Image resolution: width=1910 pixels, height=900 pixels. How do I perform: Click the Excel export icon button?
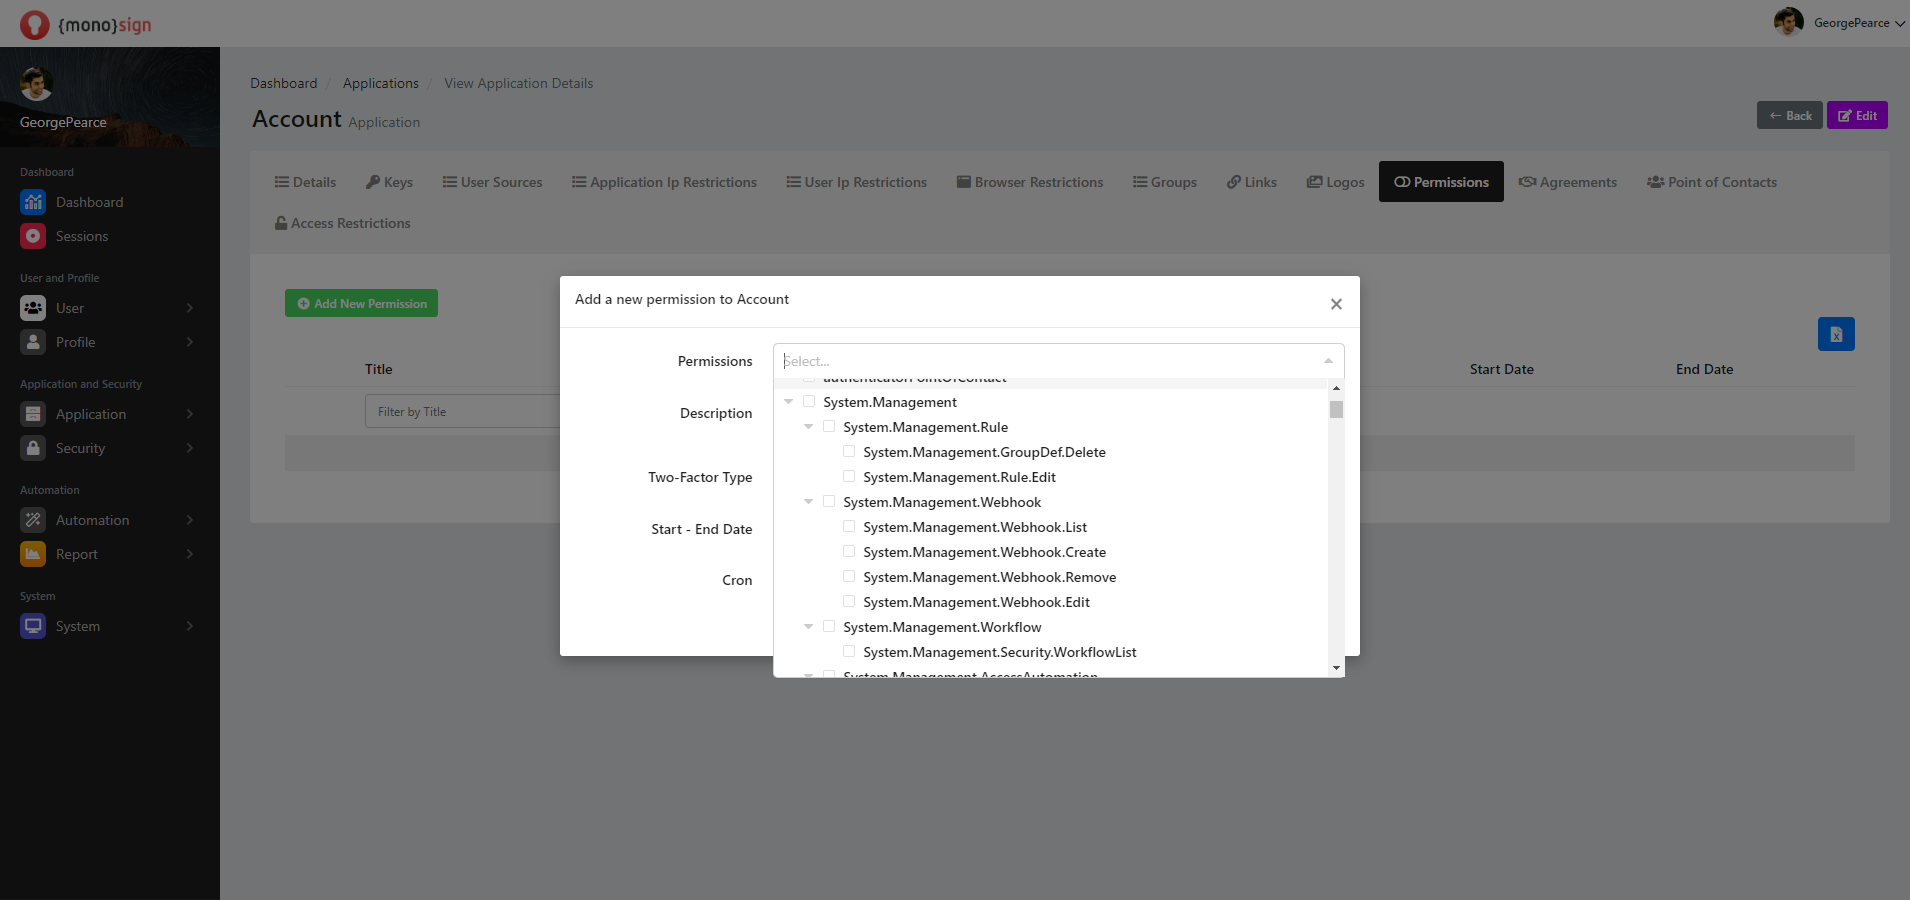click(x=1835, y=334)
